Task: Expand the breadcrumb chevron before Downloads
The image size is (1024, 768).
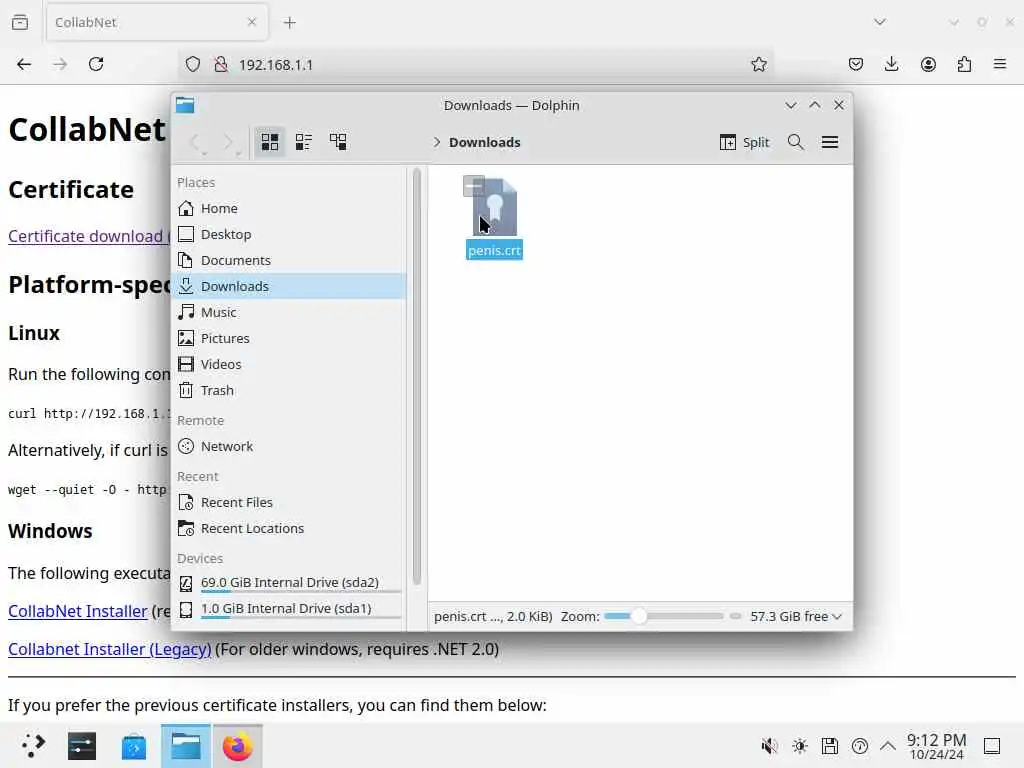Action: [x=437, y=142]
